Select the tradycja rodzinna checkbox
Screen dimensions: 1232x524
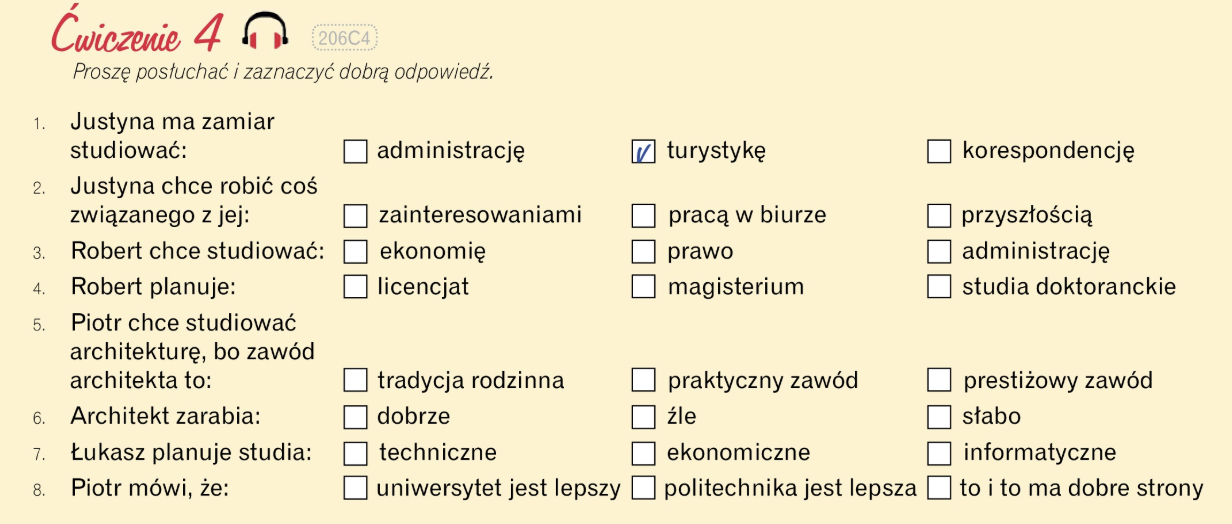pyautogui.click(x=355, y=380)
